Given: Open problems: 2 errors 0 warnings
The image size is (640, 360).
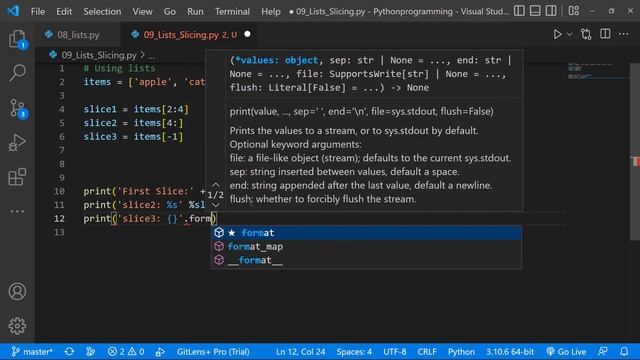Looking at the screenshot, I should (x=126, y=351).
